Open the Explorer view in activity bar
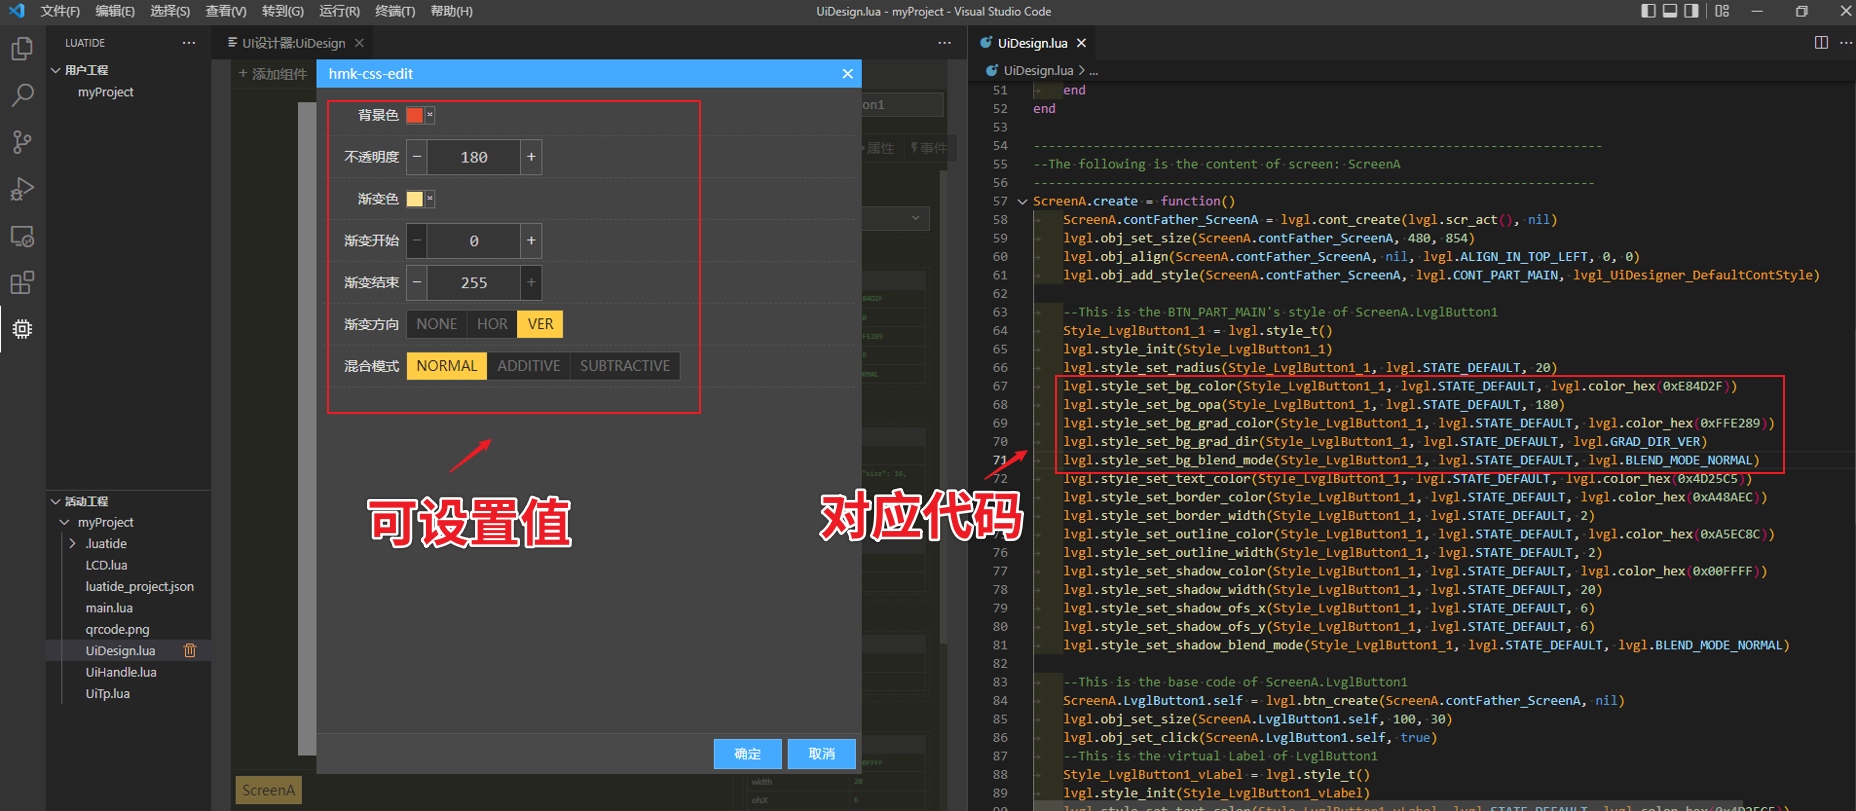1856x811 pixels. (22, 49)
